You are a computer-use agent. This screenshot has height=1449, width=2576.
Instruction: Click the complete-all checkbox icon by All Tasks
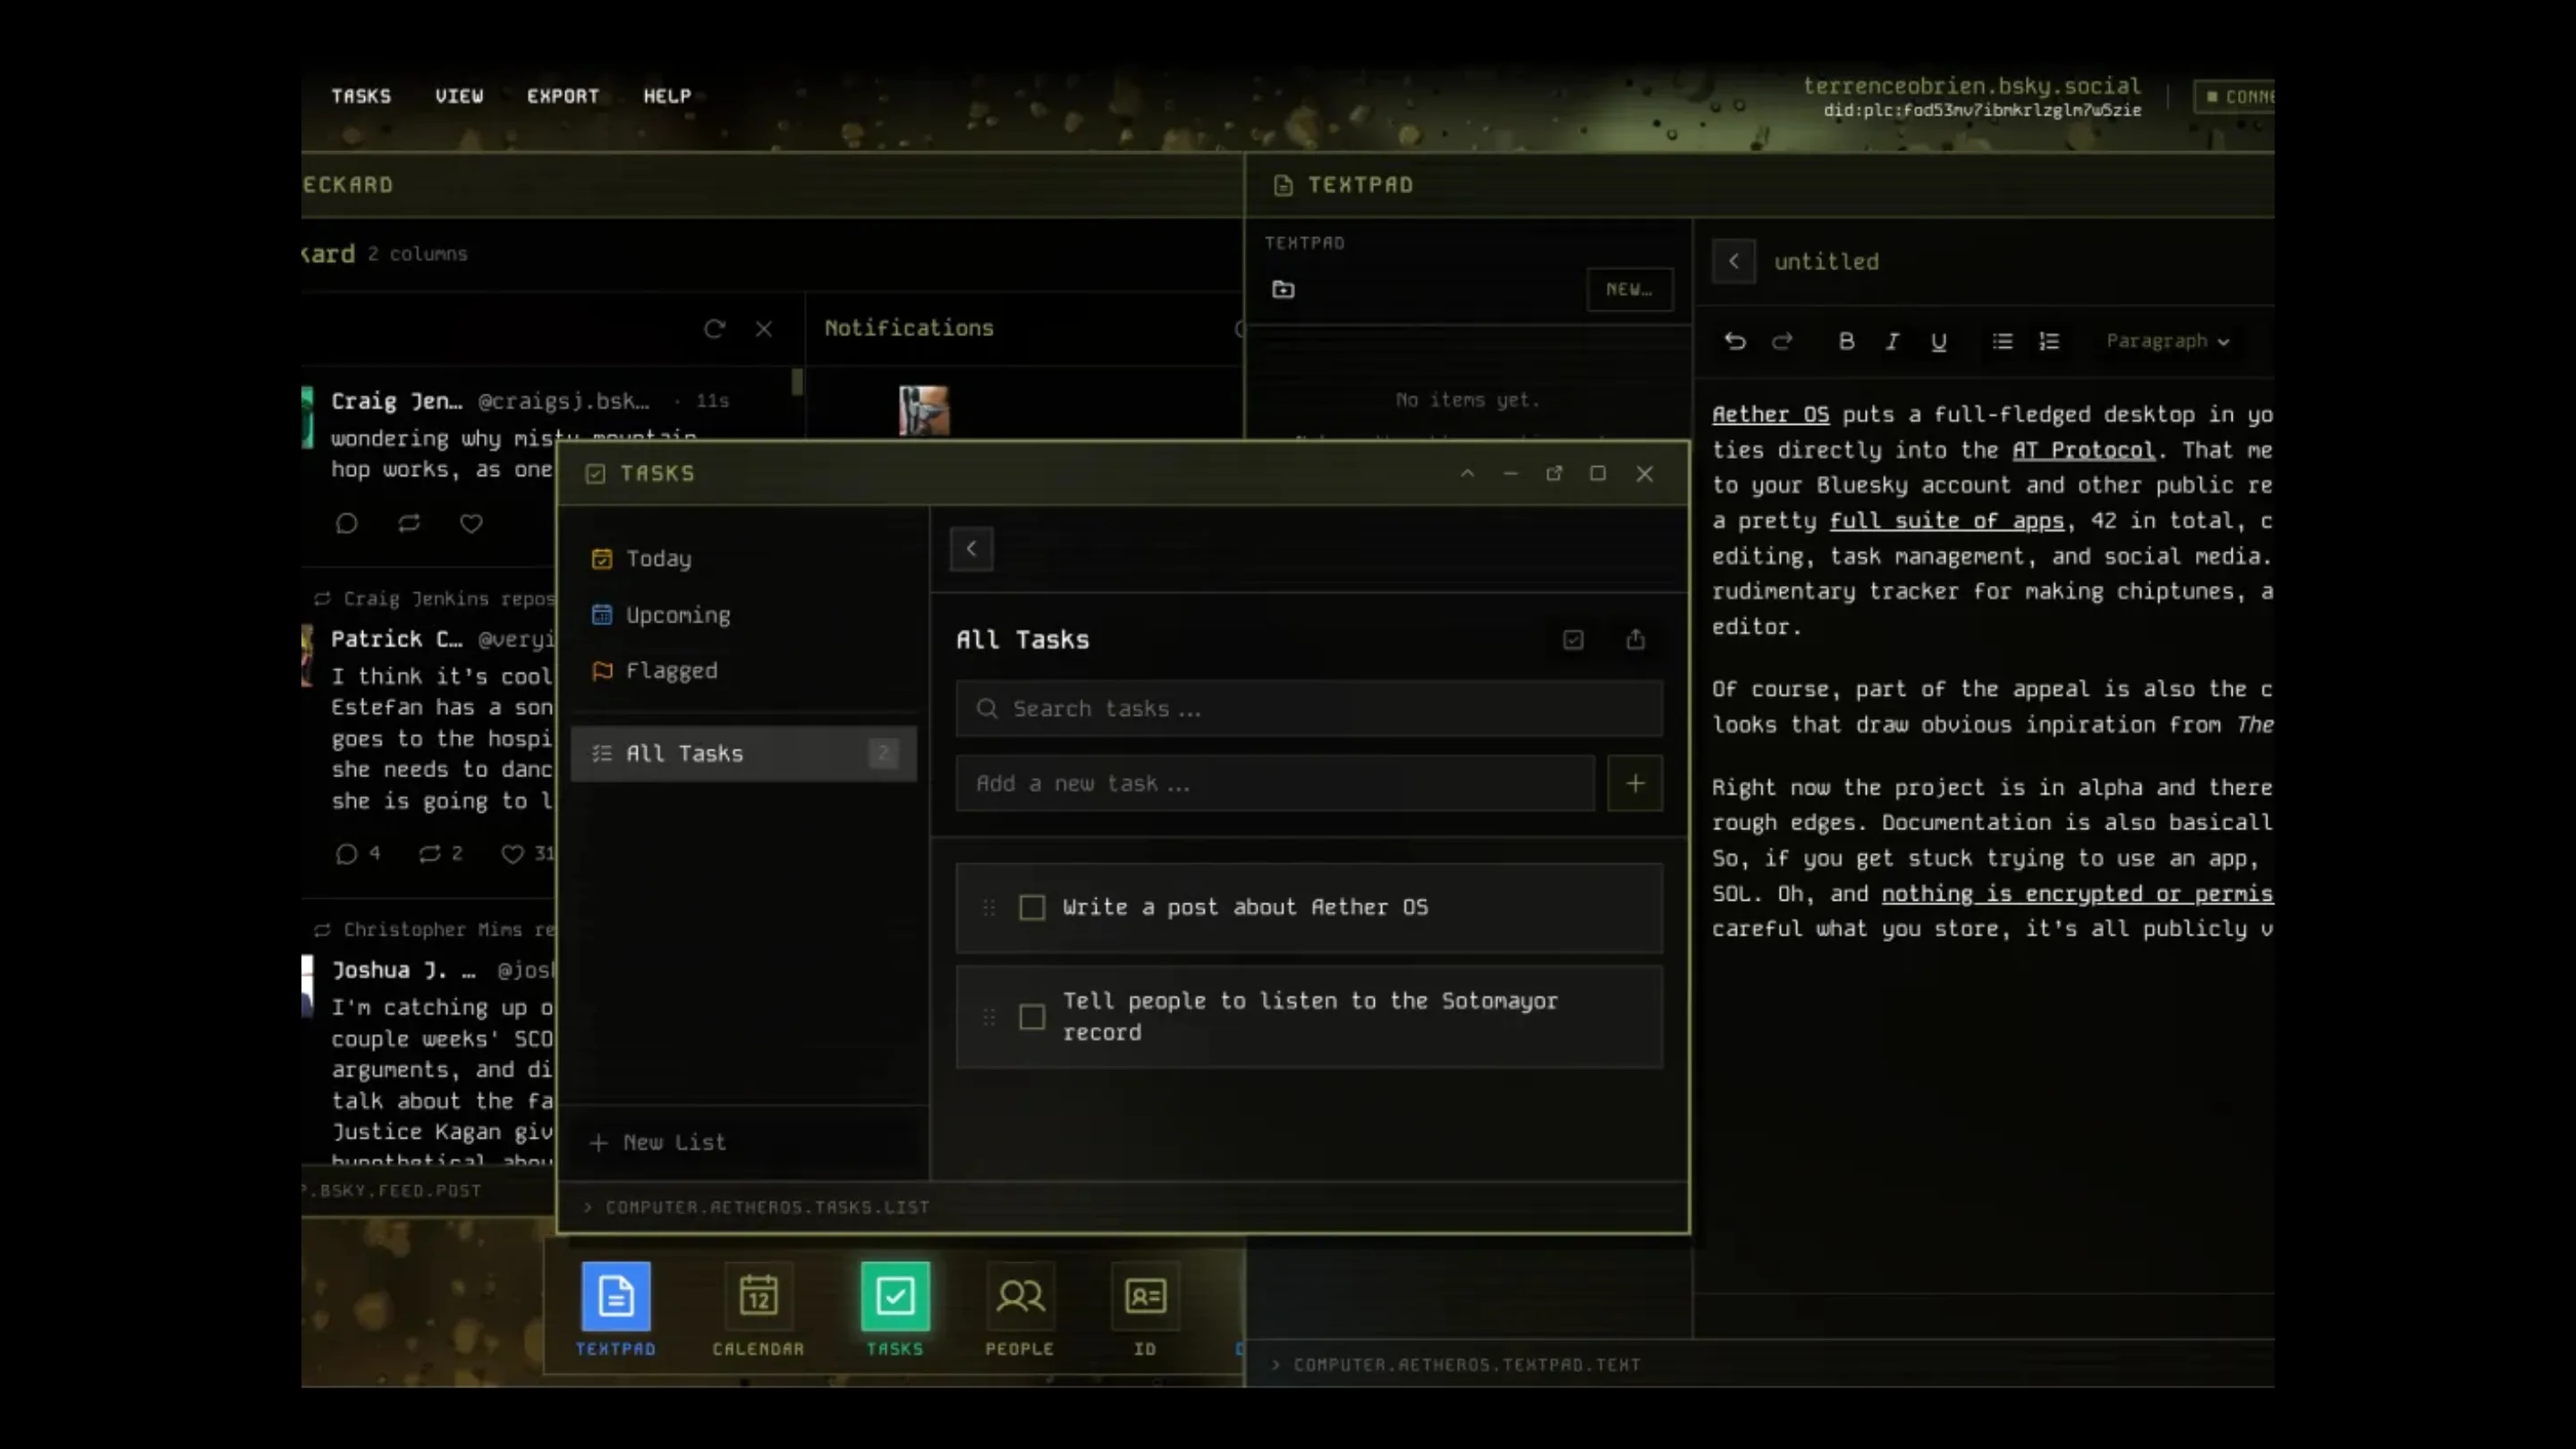tap(1573, 639)
